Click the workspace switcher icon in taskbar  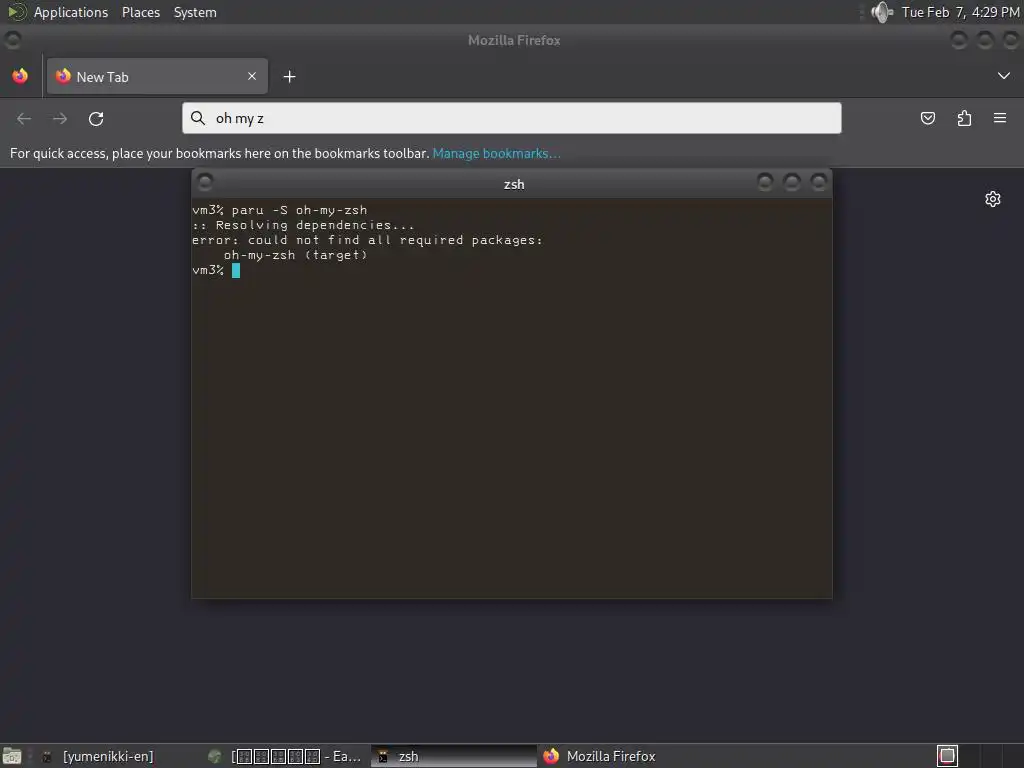click(947, 756)
